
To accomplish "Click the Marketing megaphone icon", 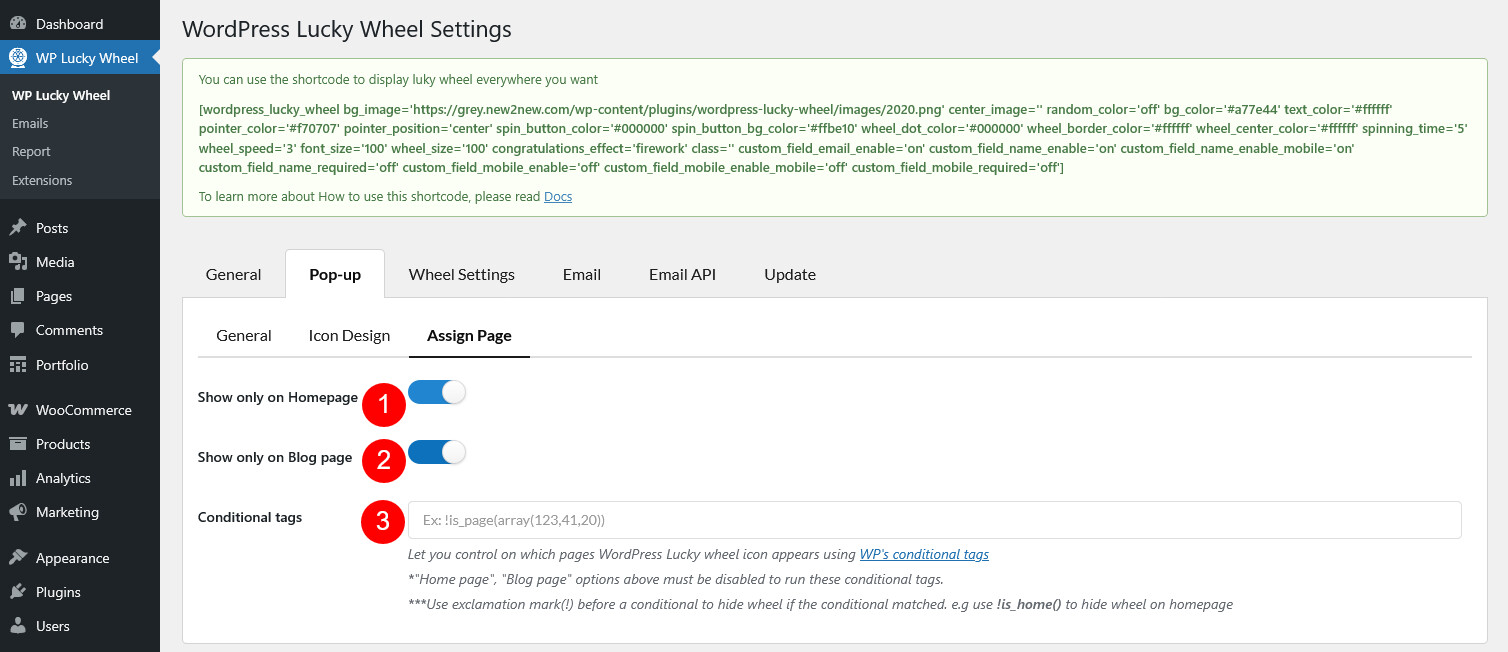I will [18, 512].
